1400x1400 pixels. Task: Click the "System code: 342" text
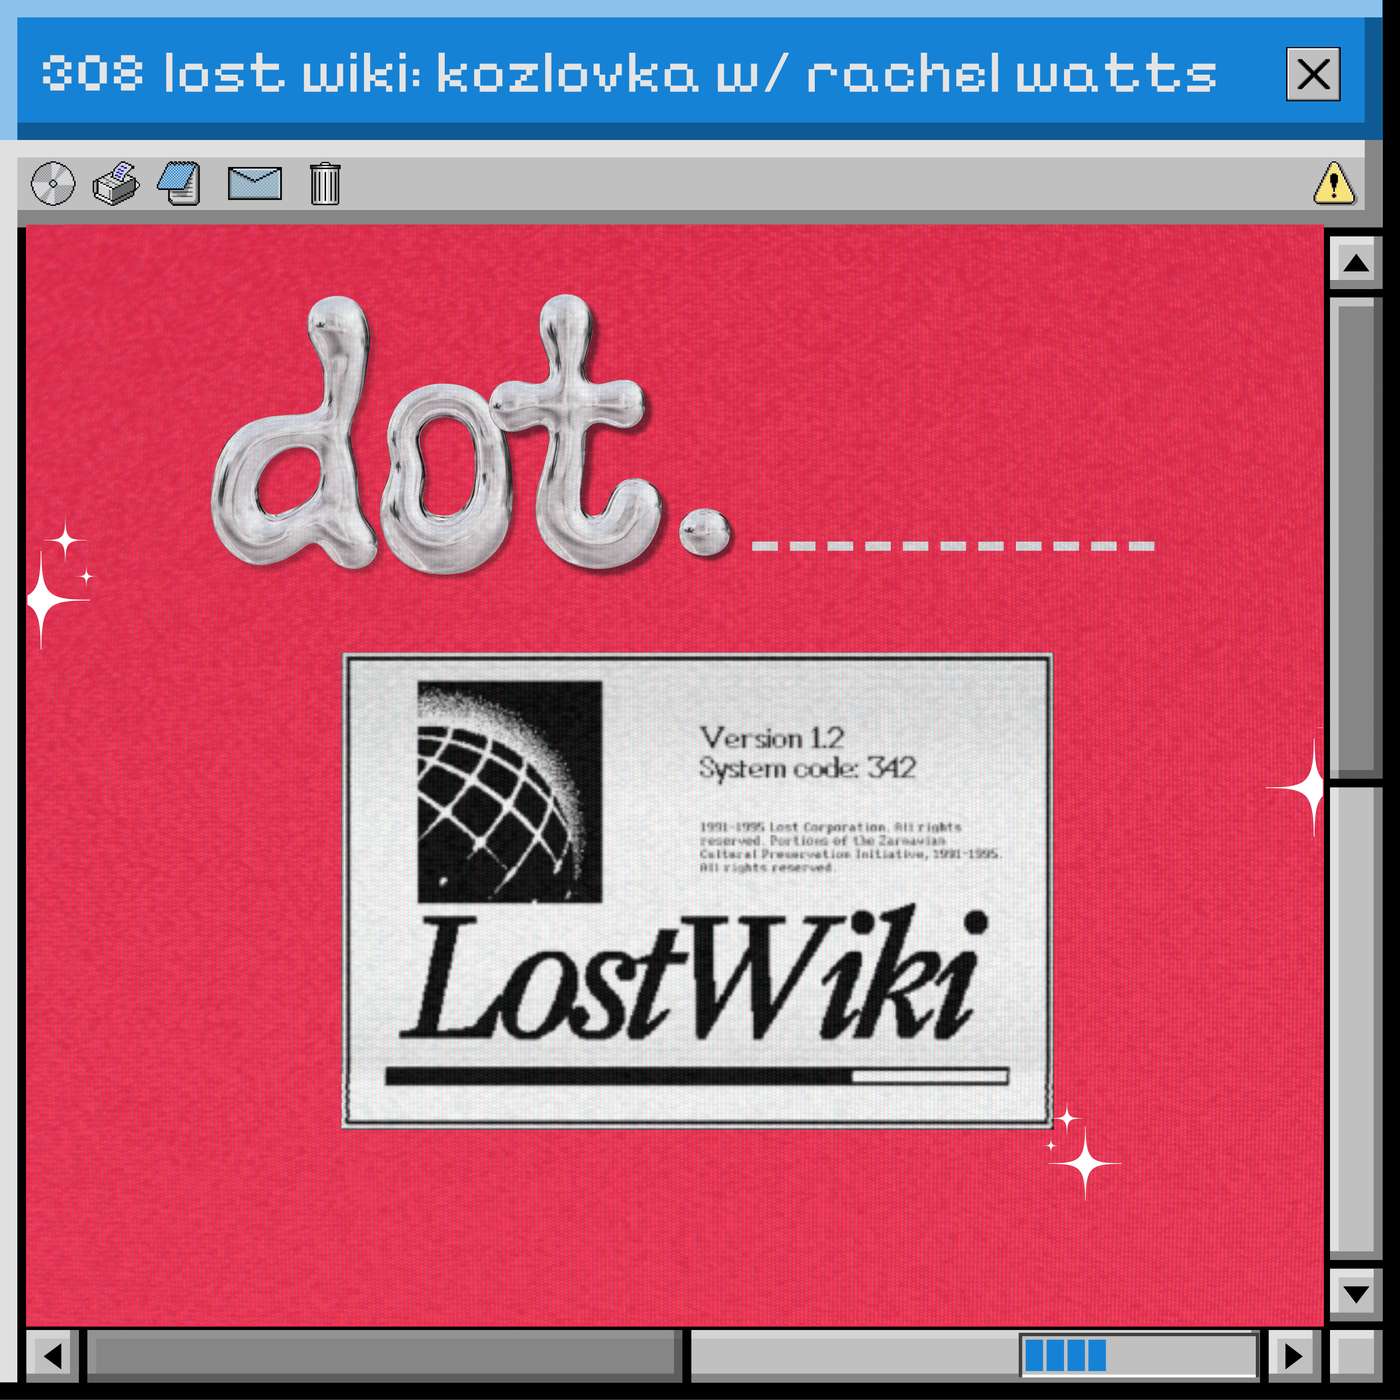coord(807,768)
